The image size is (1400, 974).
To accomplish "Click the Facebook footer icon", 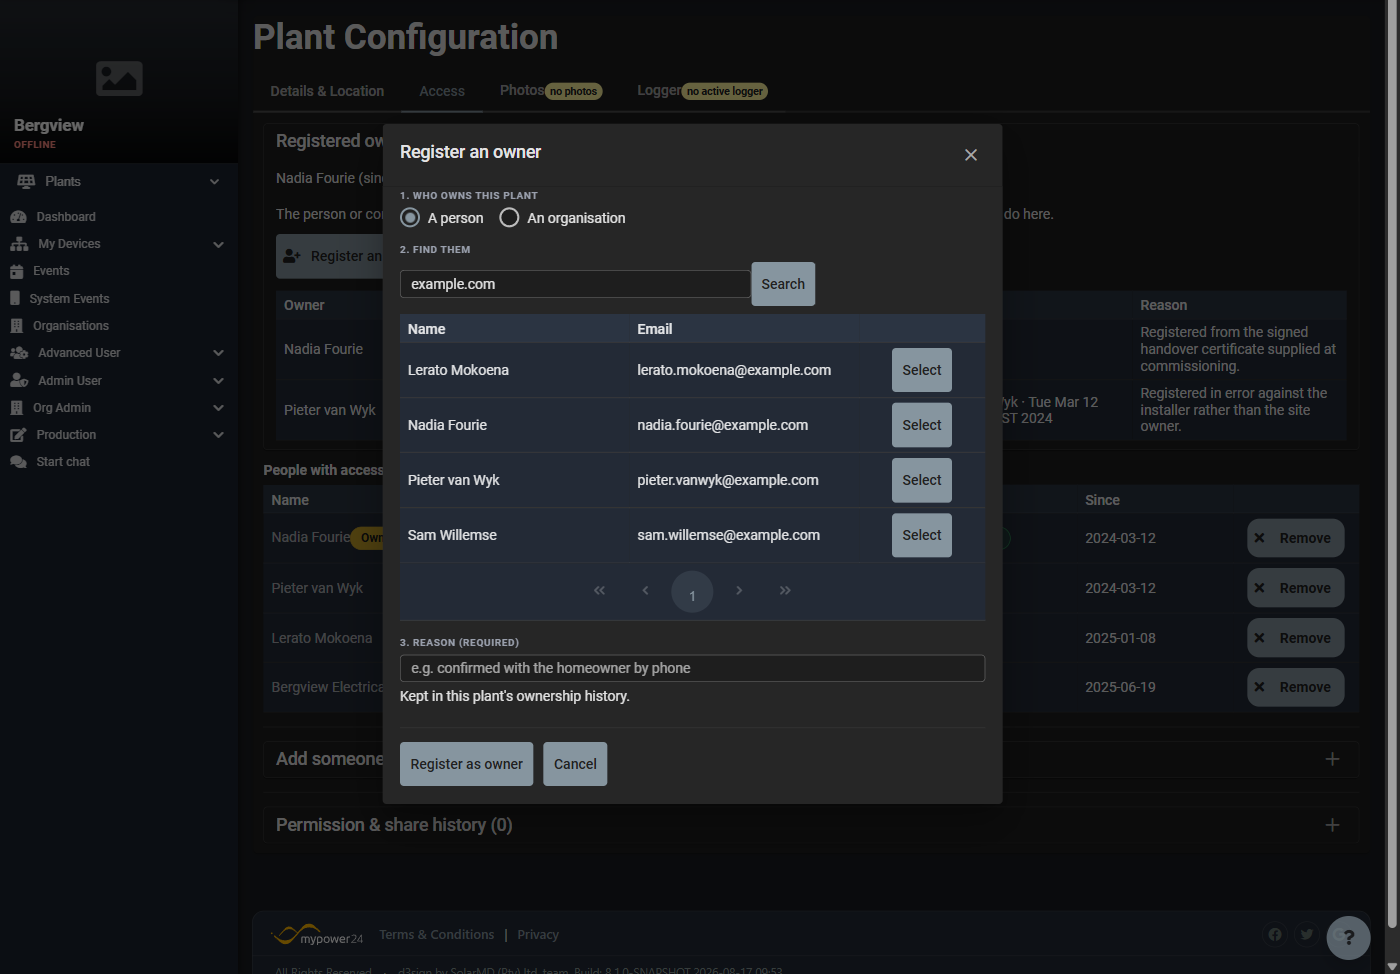I will click(1275, 934).
